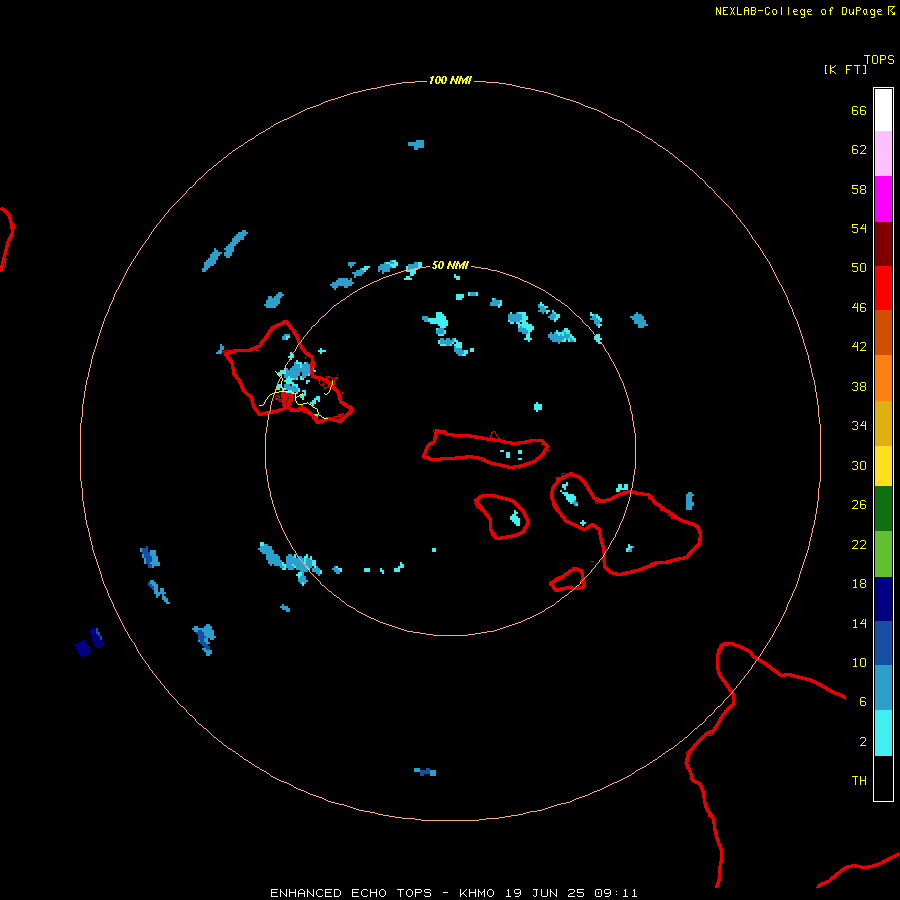The height and width of the screenshot is (900, 900).
Task: Click the [K FT] units label
Action: pos(845,69)
